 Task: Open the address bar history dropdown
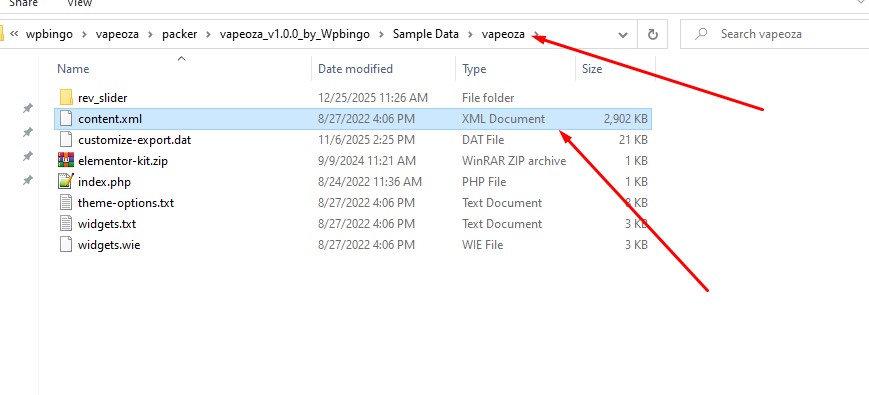[623, 34]
